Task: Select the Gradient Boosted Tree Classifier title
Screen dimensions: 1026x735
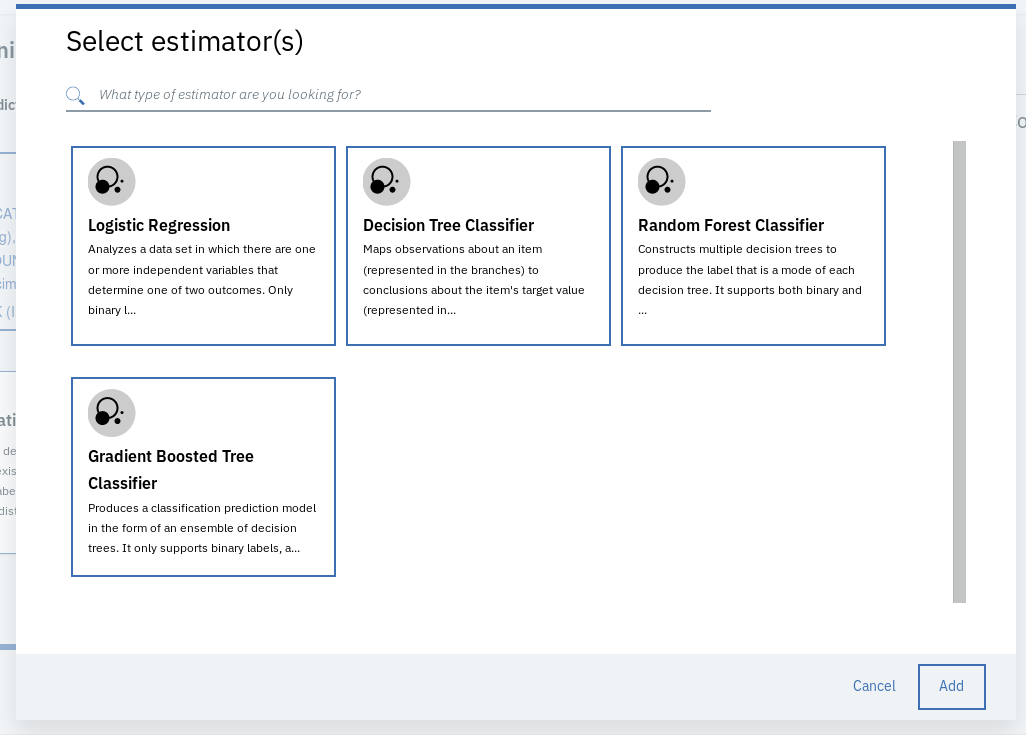Action: [x=171, y=469]
